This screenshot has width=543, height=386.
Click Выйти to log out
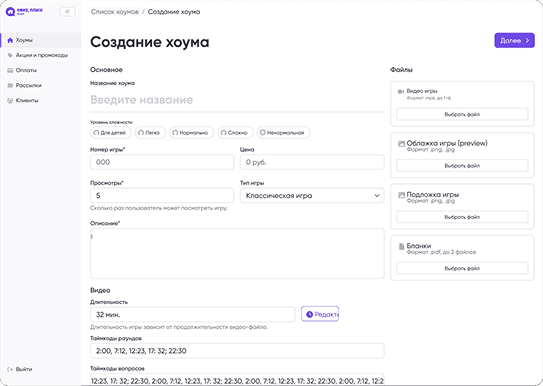click(x=20, y=369)
